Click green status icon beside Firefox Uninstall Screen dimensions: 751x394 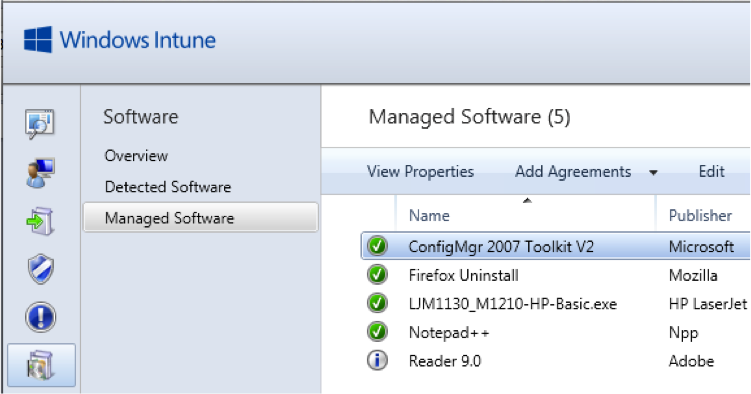377,275
